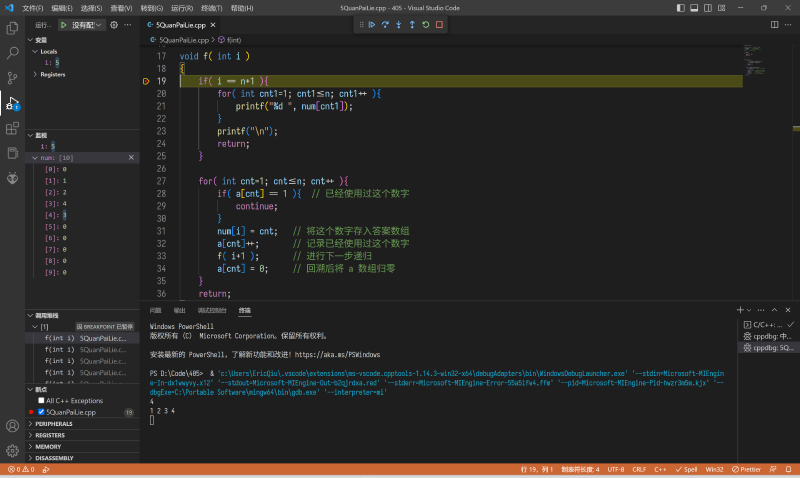The width and height of the screenshot is (800, 478).
Task: Open the Run and Debug view
Action: 12,103
